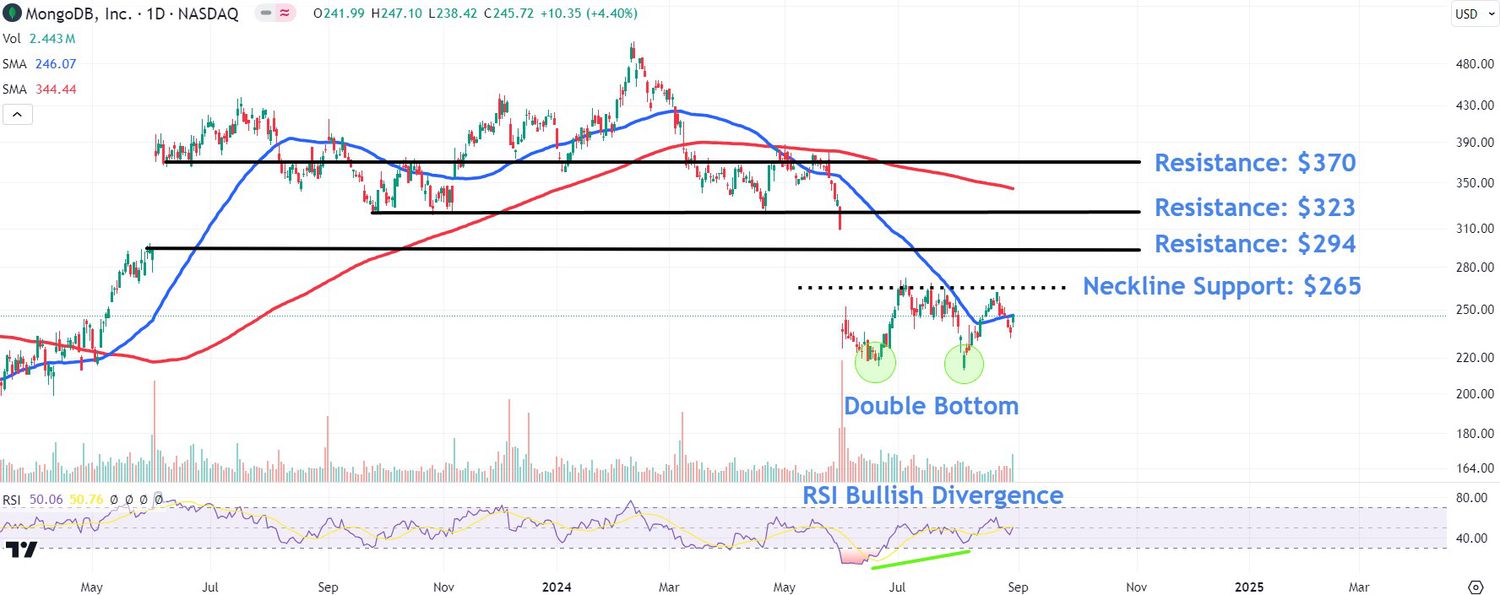Image resolution: width=1500 pixels, height=595 pixels.
Task: Click the 40.00 RSI axis label
Action: point(1473,538)
